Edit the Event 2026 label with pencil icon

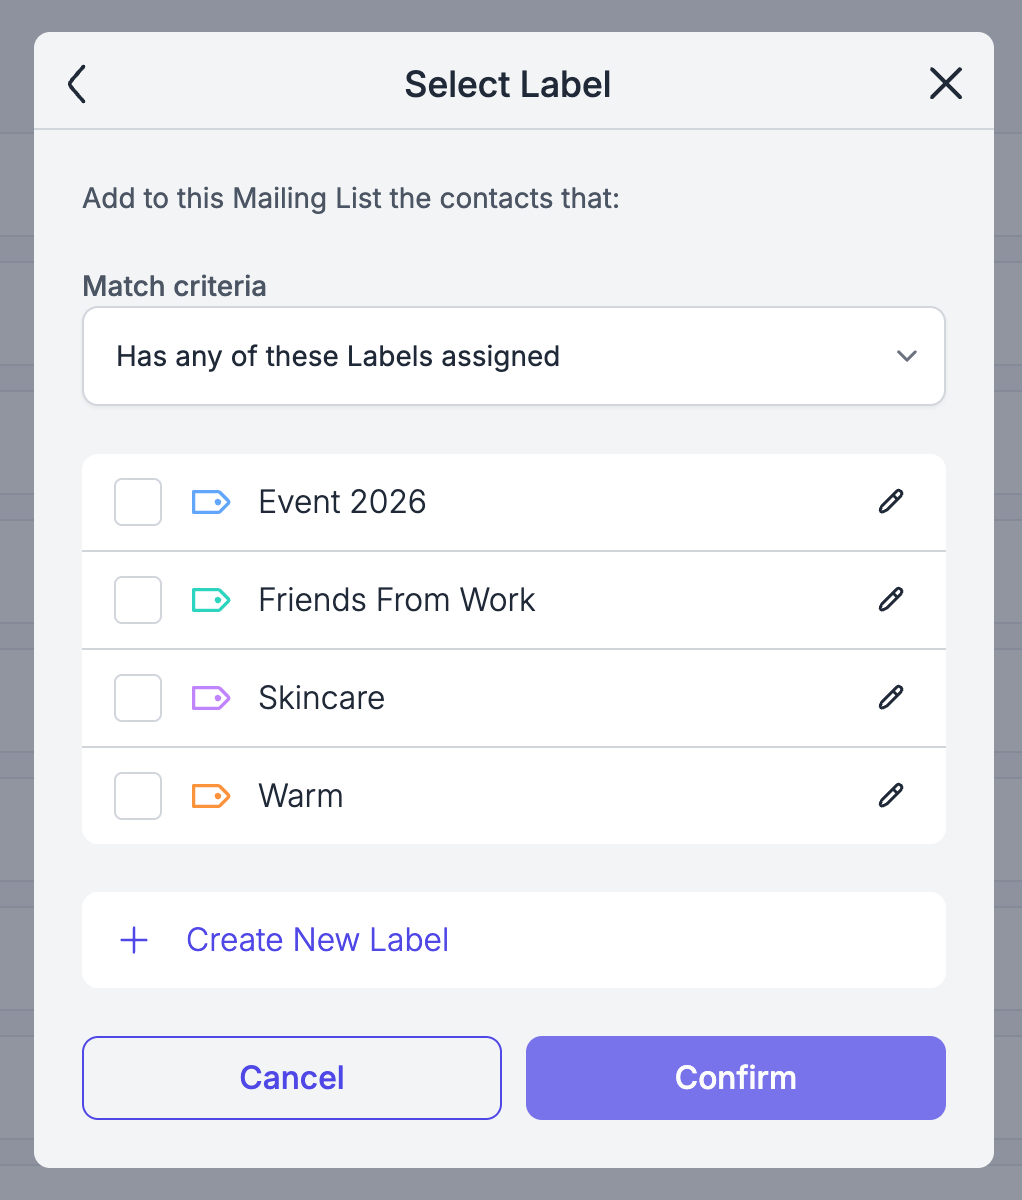[x=890, y=502]
